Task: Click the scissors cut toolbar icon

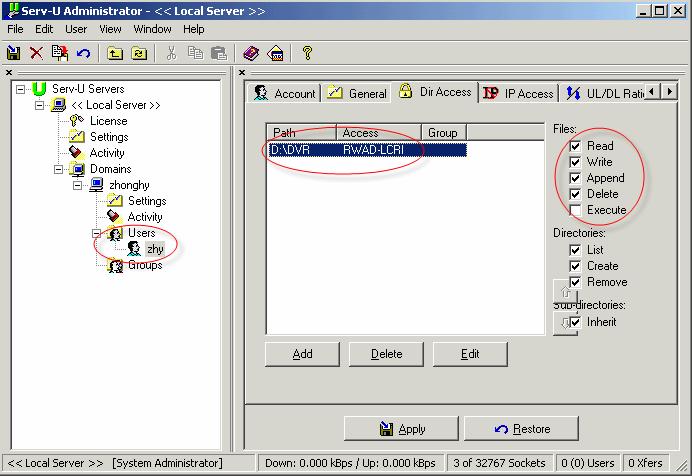Action: [x=171, y=53]
